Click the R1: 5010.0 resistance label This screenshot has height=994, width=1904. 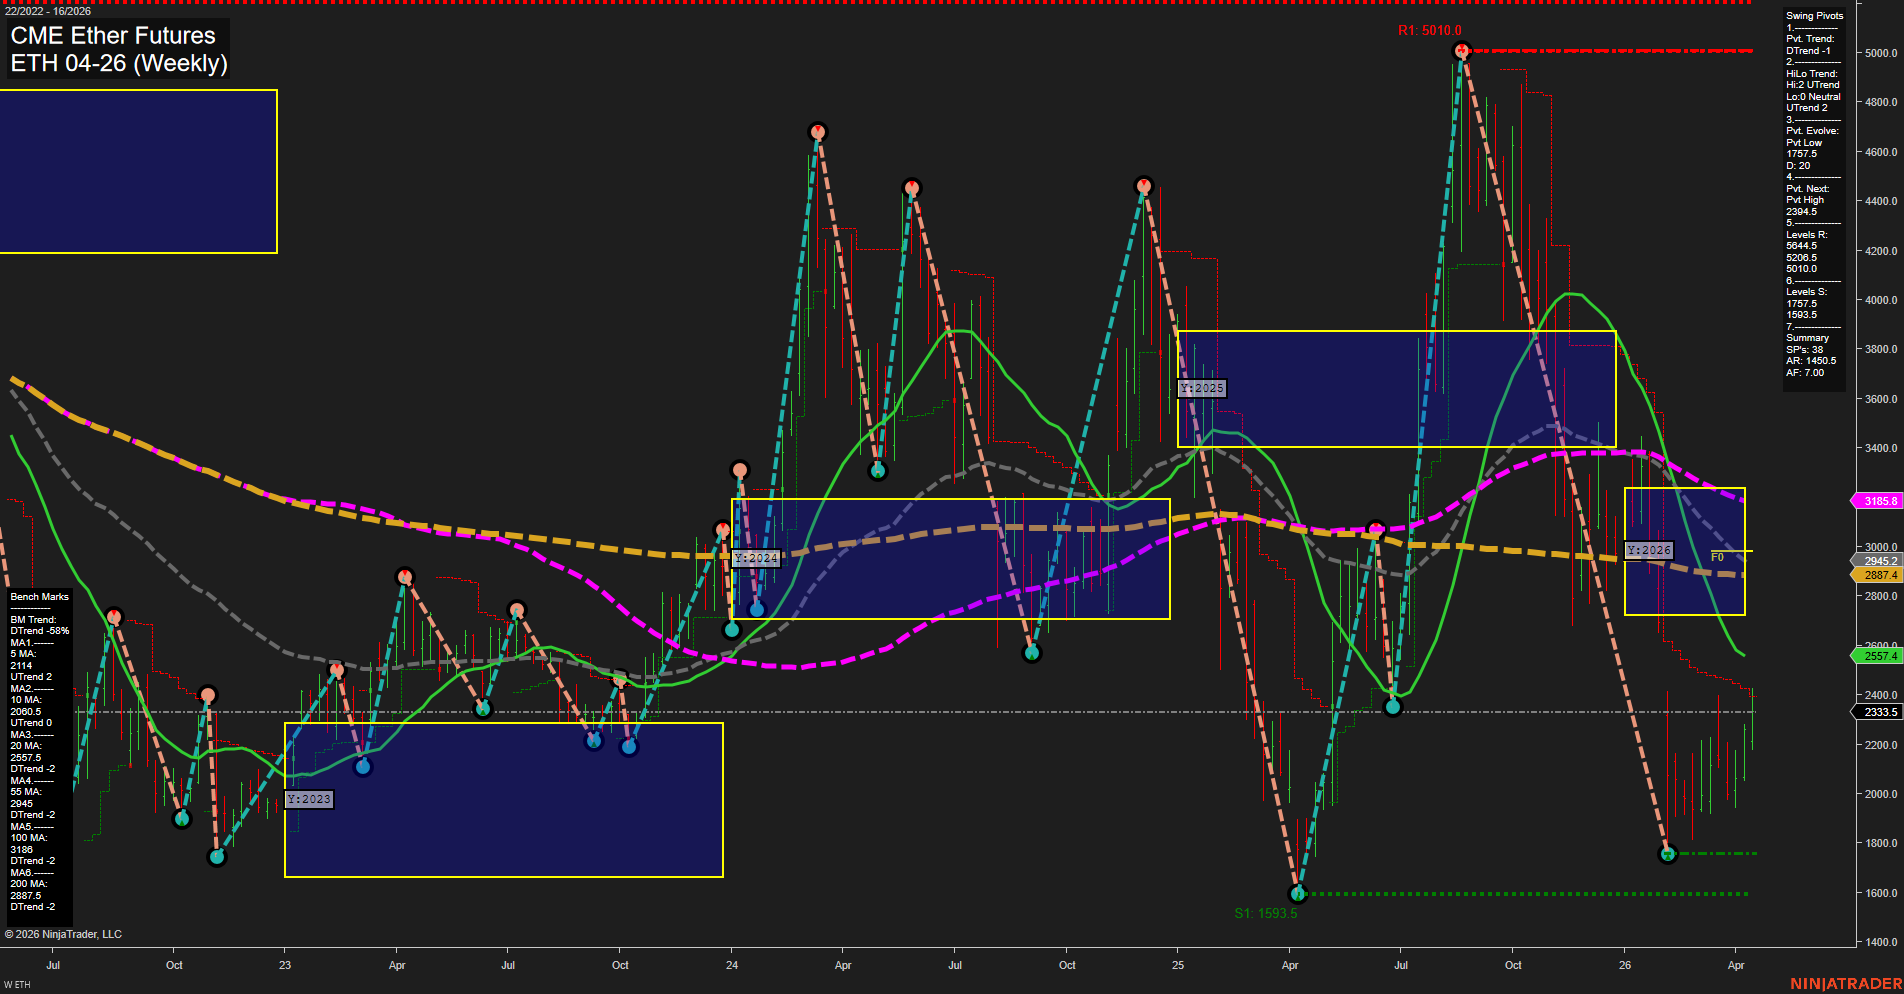pos(1428,30)
